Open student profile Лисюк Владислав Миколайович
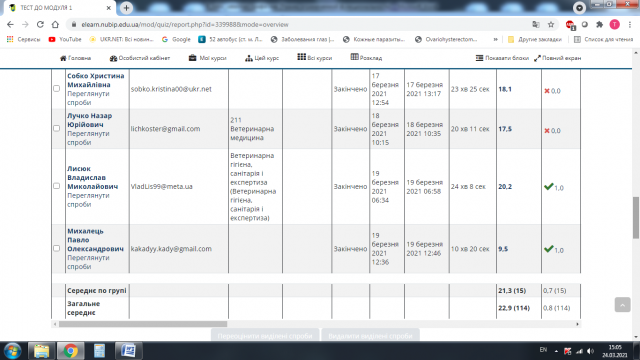 pos(93,178)
